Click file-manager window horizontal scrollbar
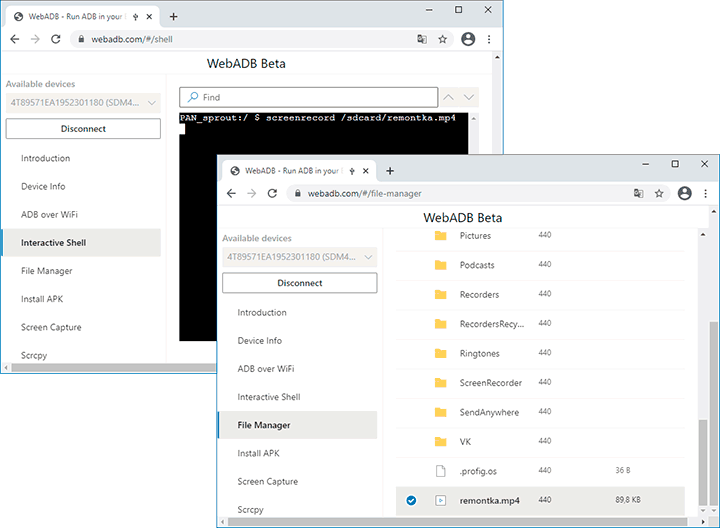The image size is (720, 528). coord(457,522)
